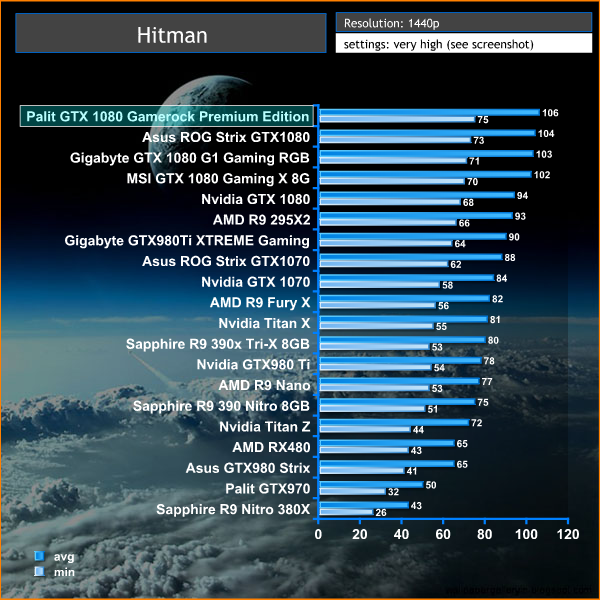The width and height of the screenshot is (600, 600).
Task: Click the min value 68 for Nvidia GTX 1080
Action: click(x=468, y=202)
